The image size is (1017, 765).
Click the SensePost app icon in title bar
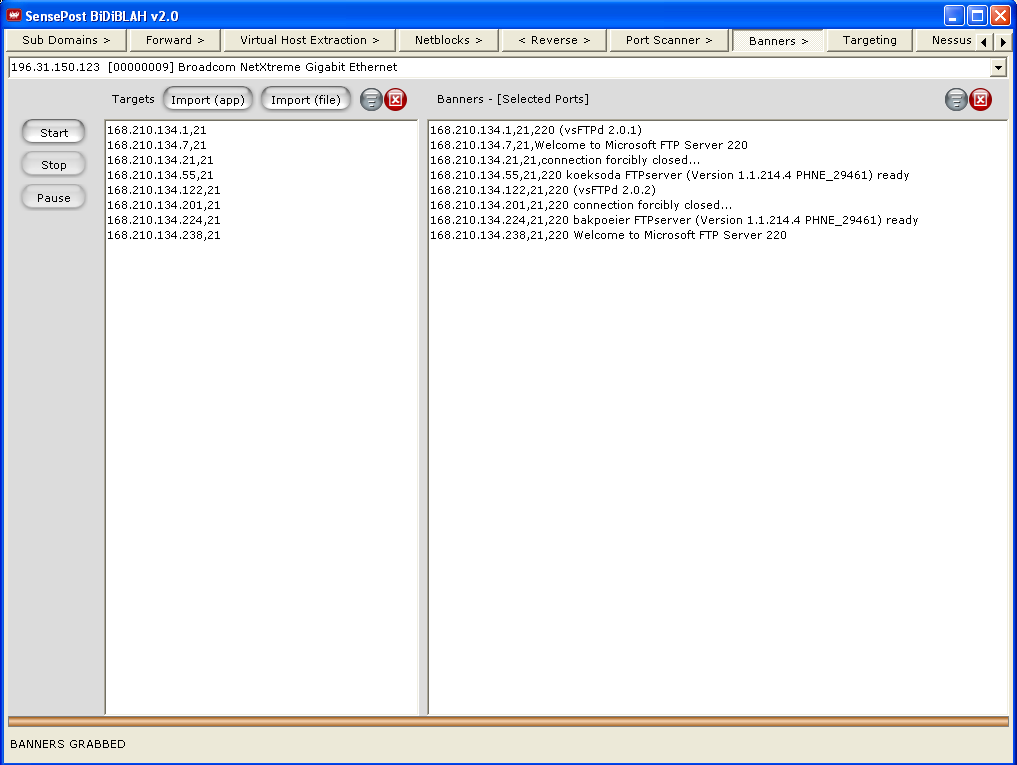pyautogui.click(x=14, y=15)
